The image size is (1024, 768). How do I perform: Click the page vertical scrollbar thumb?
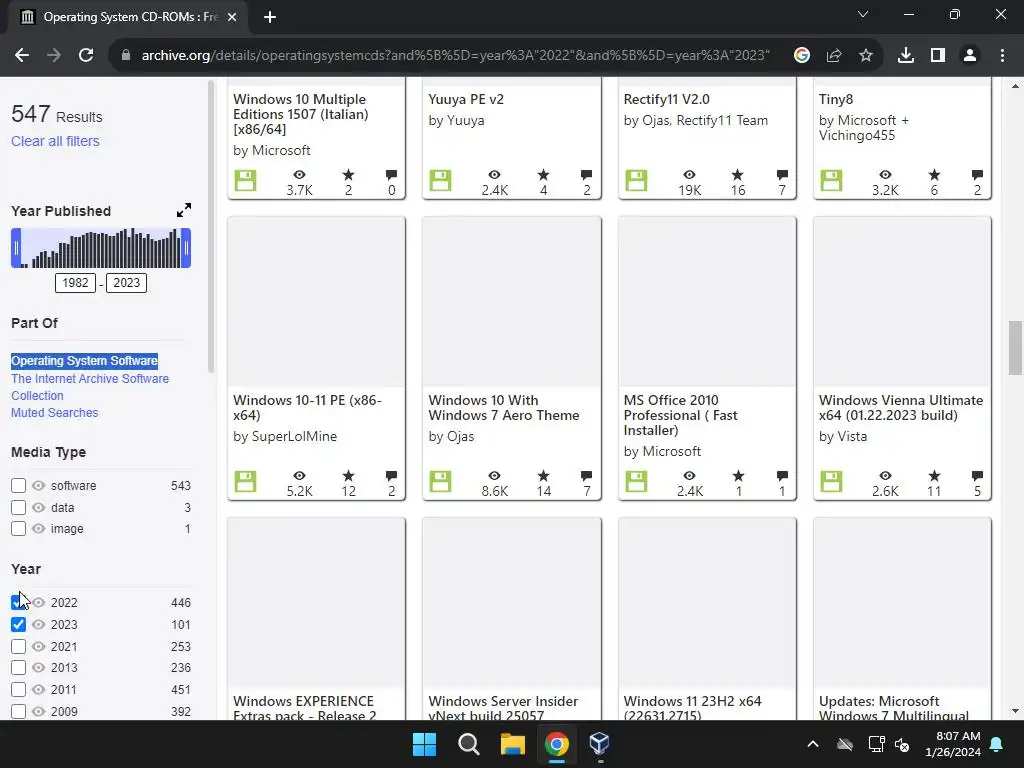tap(1015, 348)
